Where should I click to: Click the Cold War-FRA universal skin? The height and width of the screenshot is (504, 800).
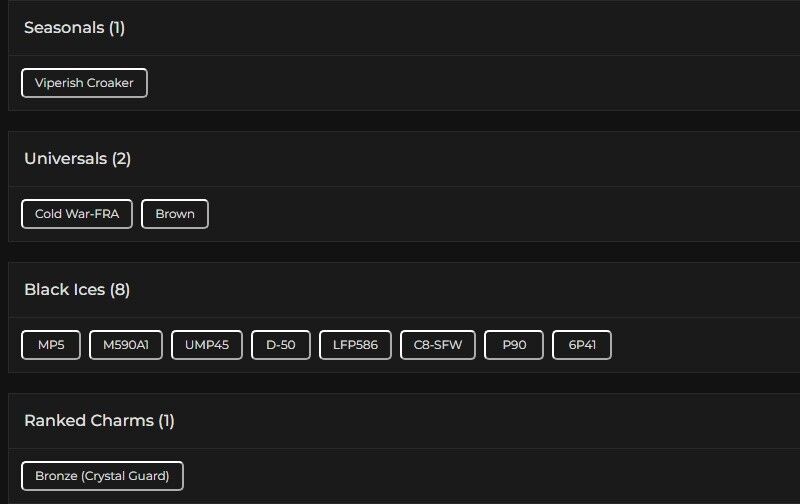coord(77,214)
